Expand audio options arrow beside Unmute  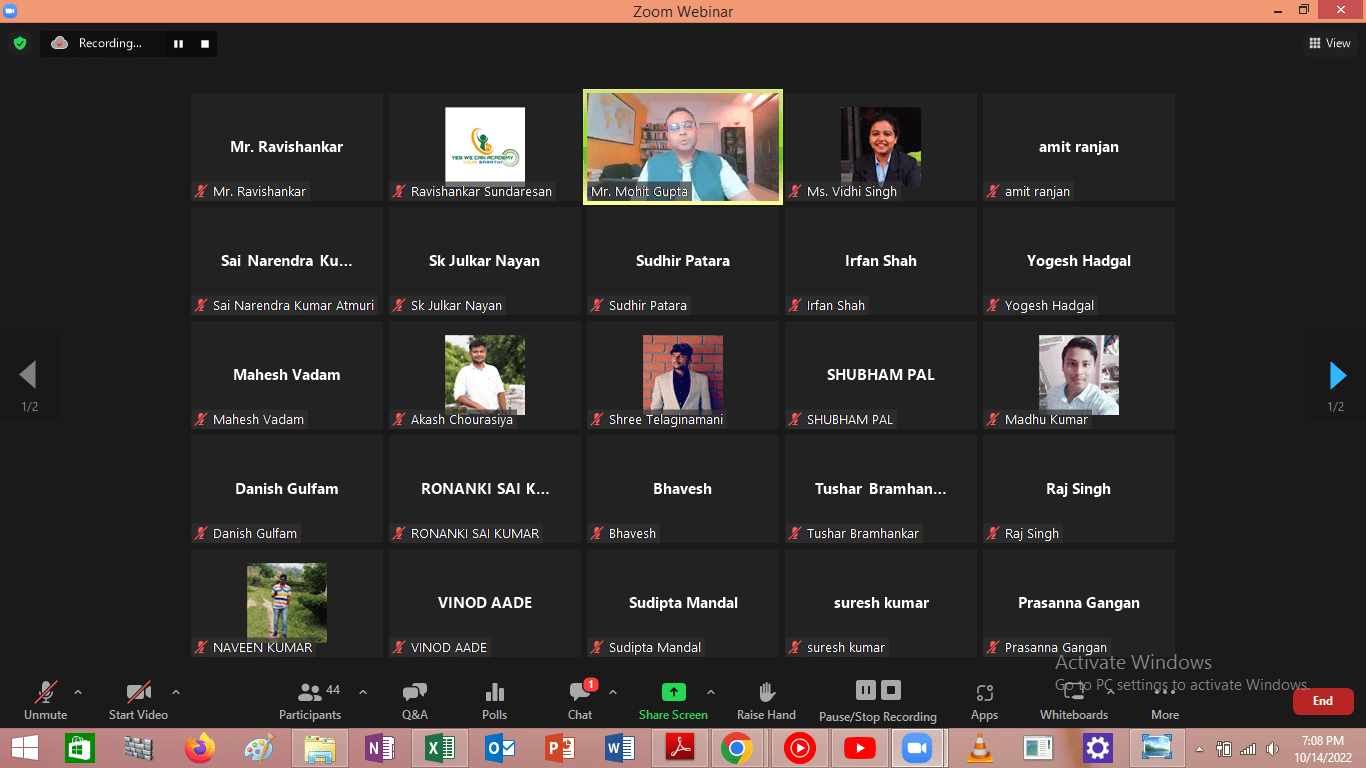pyautogui.click(x=78, y=692)
